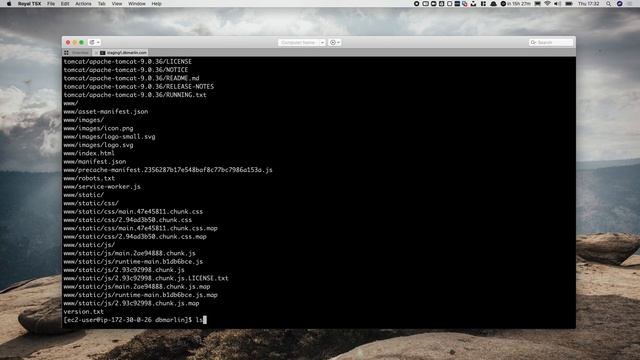Click the line 'tomcat/apache-tomcat-9.0.36/RELEASE-NOTES'

coord(139,87)
